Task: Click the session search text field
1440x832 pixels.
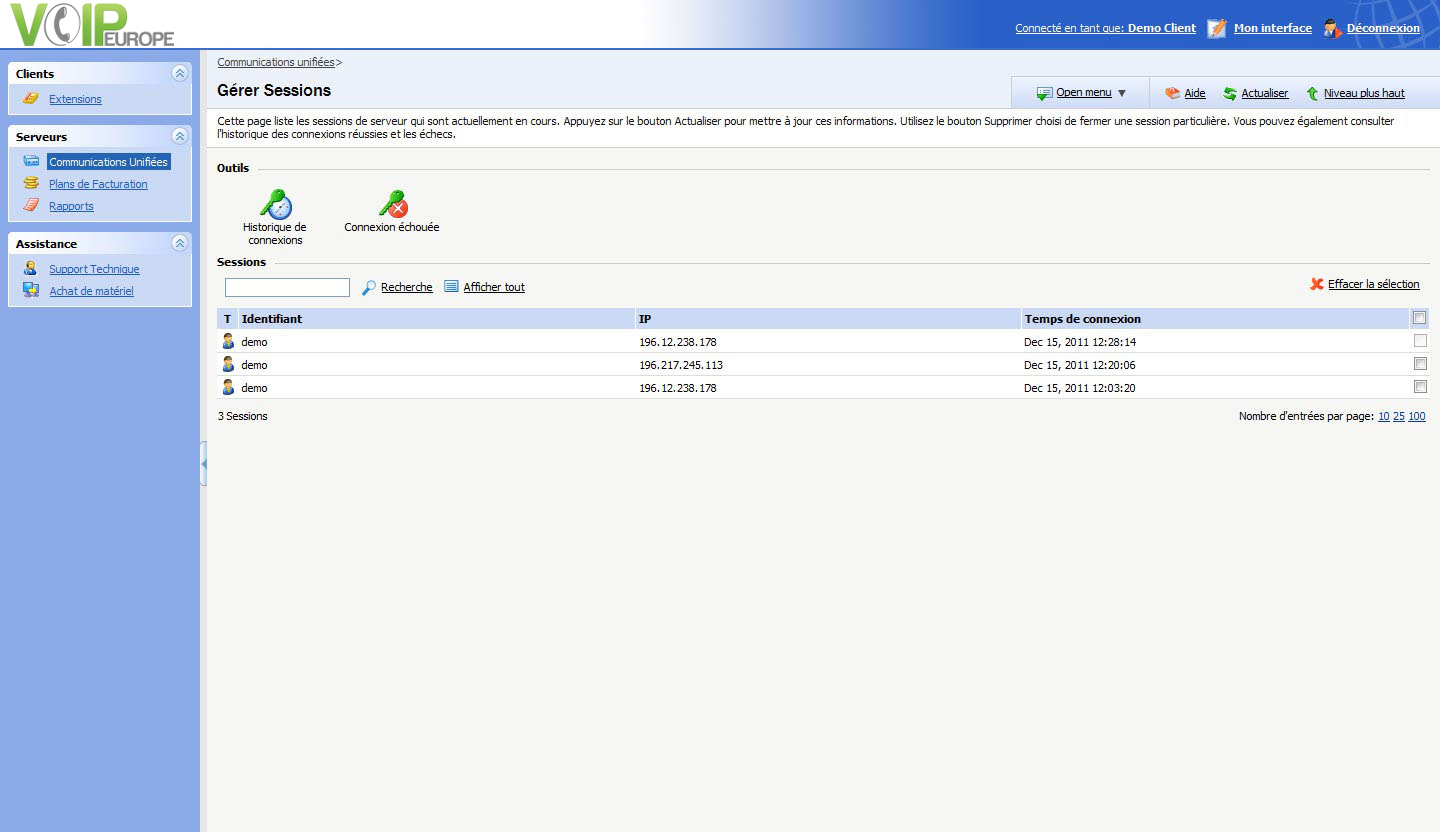Action: (287, 288)
